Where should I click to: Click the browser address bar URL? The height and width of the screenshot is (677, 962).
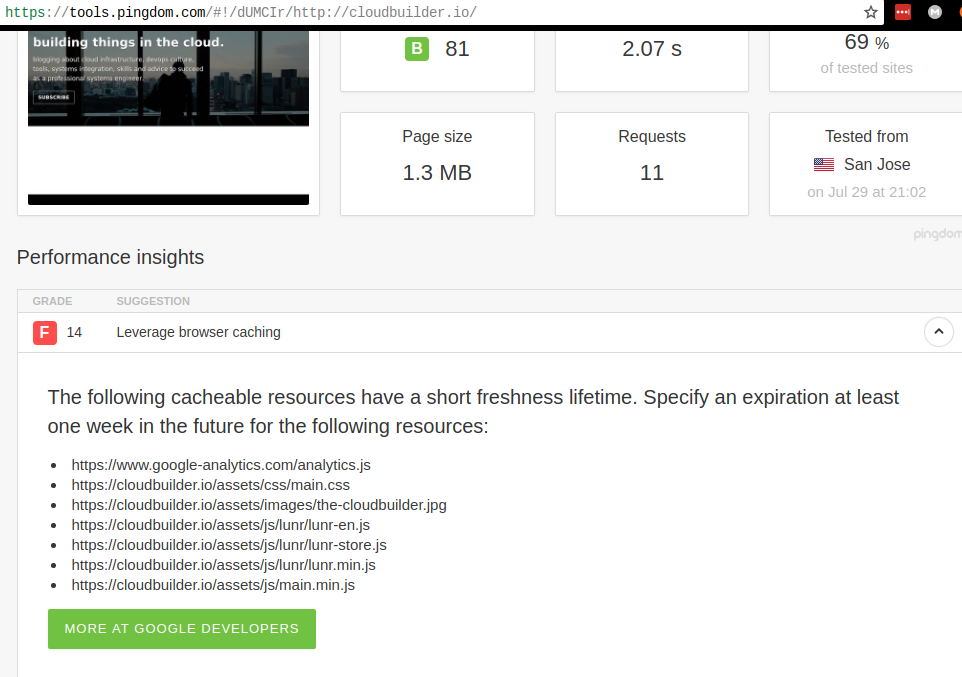pyautogui.click(x=240, y=12)
